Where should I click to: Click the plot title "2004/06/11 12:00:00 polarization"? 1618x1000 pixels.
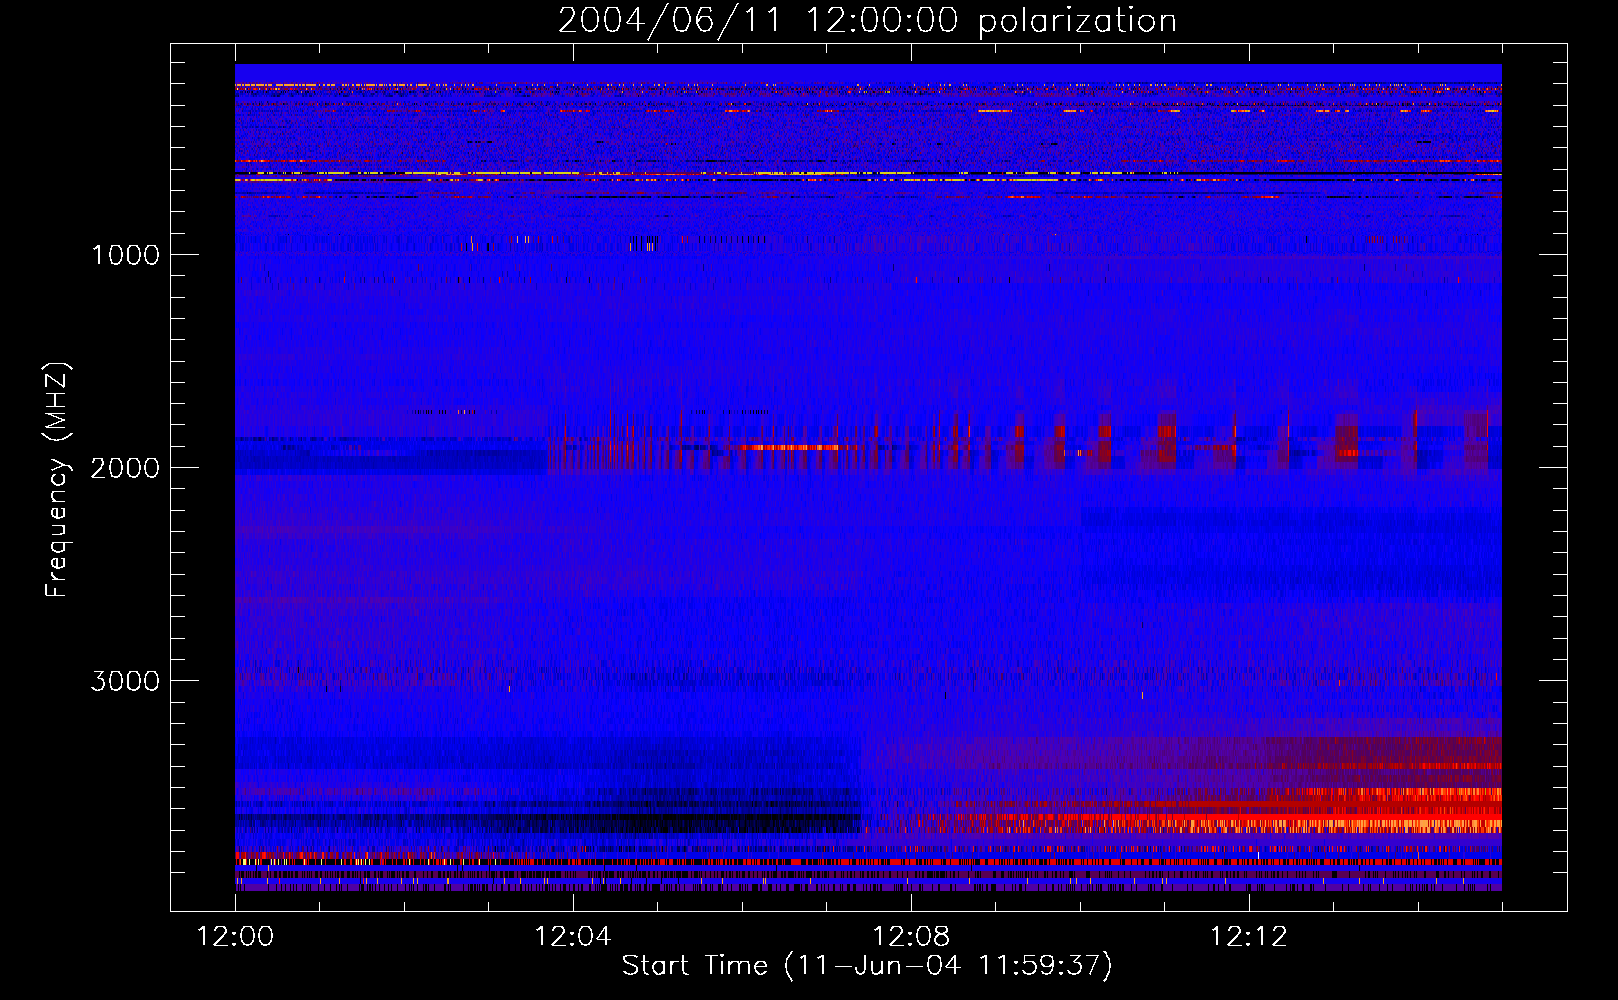tap(867, 20)
